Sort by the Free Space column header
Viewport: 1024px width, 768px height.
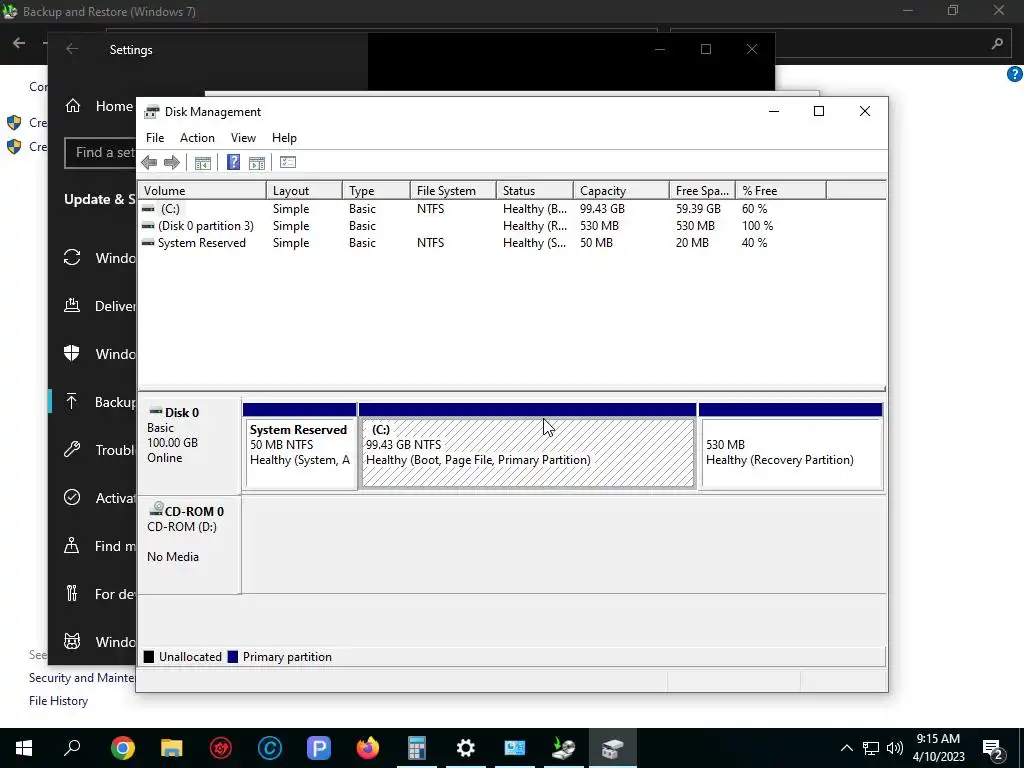point(702,191)
